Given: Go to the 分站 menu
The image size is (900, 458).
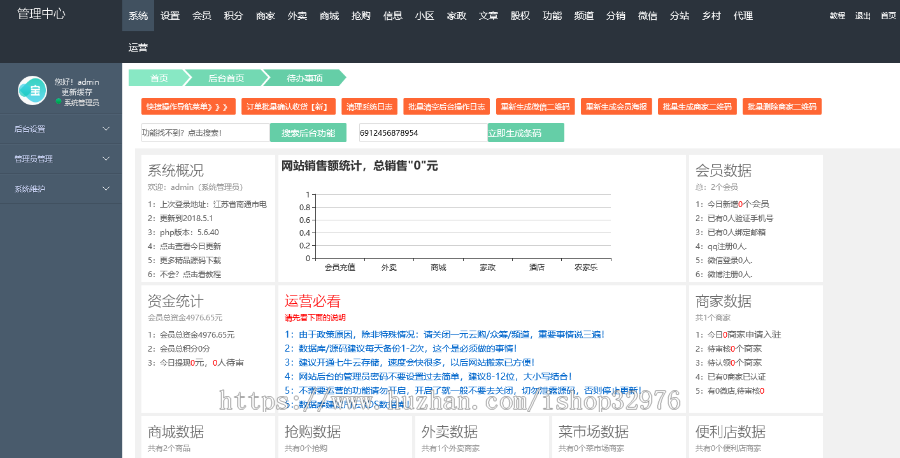Looking at the screenshot, I should coord(679,15).
